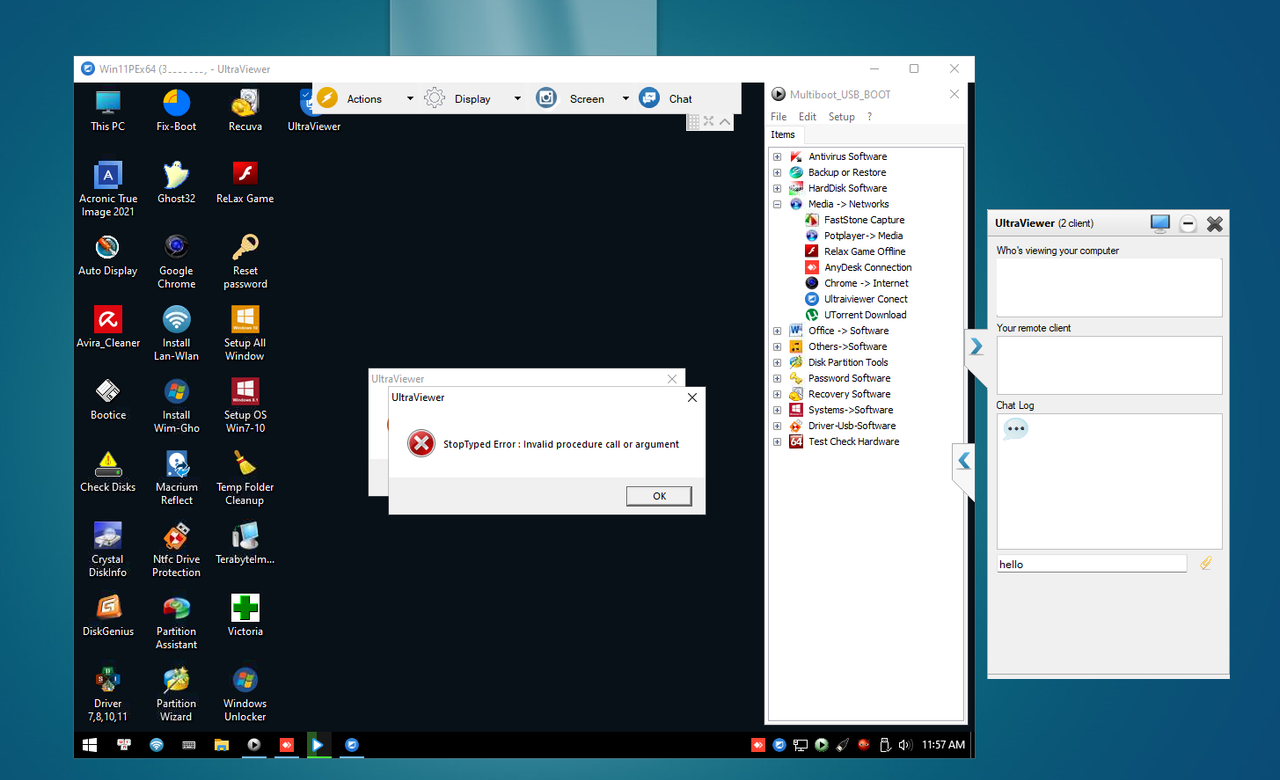Select the Temp Folder Cleanup broom icon
The height and width of the screenshot is (780, 1280).
pos(245,478)
